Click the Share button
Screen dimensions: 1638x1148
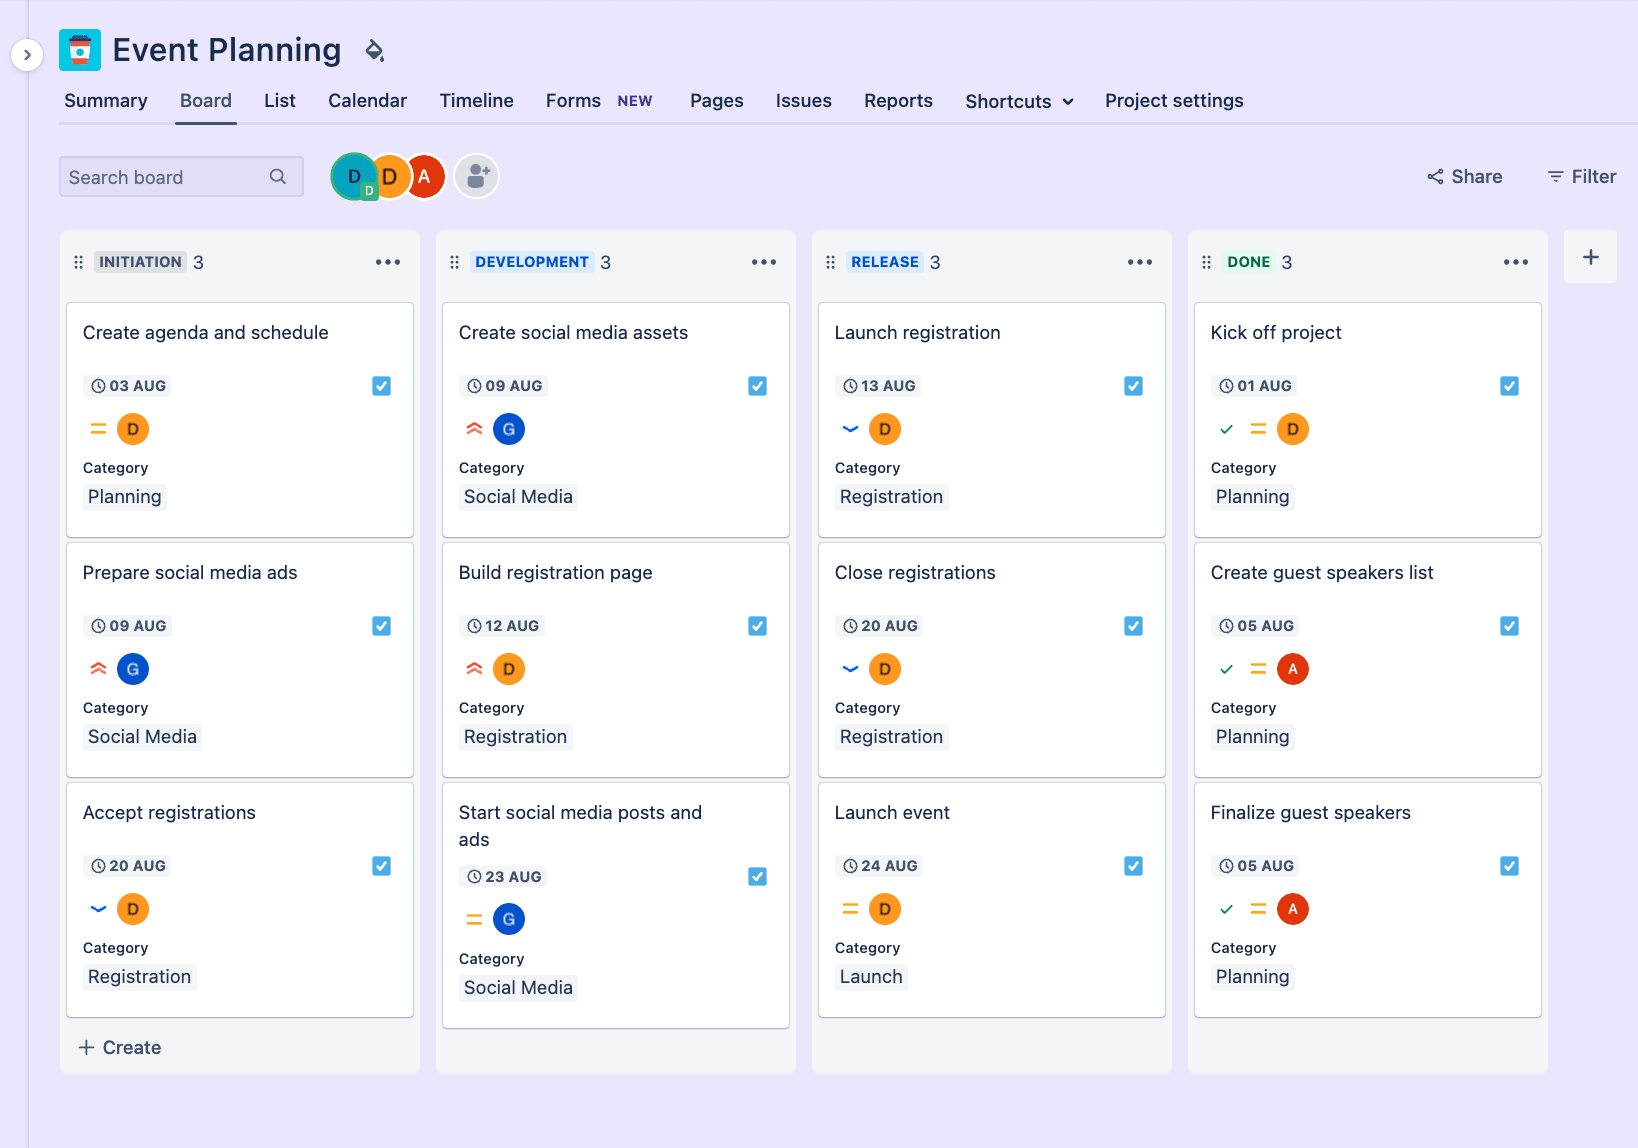pyautogui.click(x=1464, y=176)
